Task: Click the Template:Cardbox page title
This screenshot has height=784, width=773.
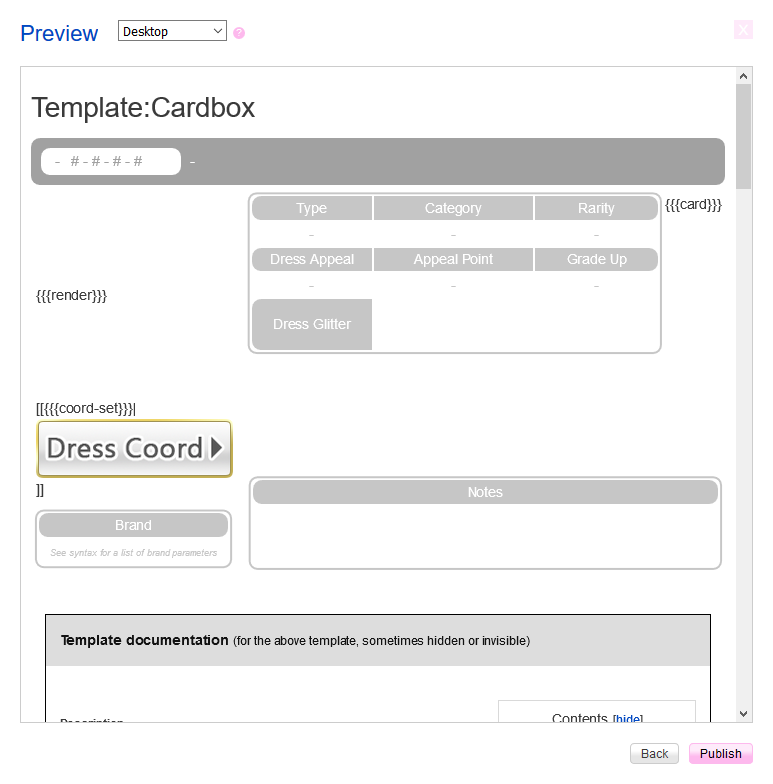Action: [143, 107]
